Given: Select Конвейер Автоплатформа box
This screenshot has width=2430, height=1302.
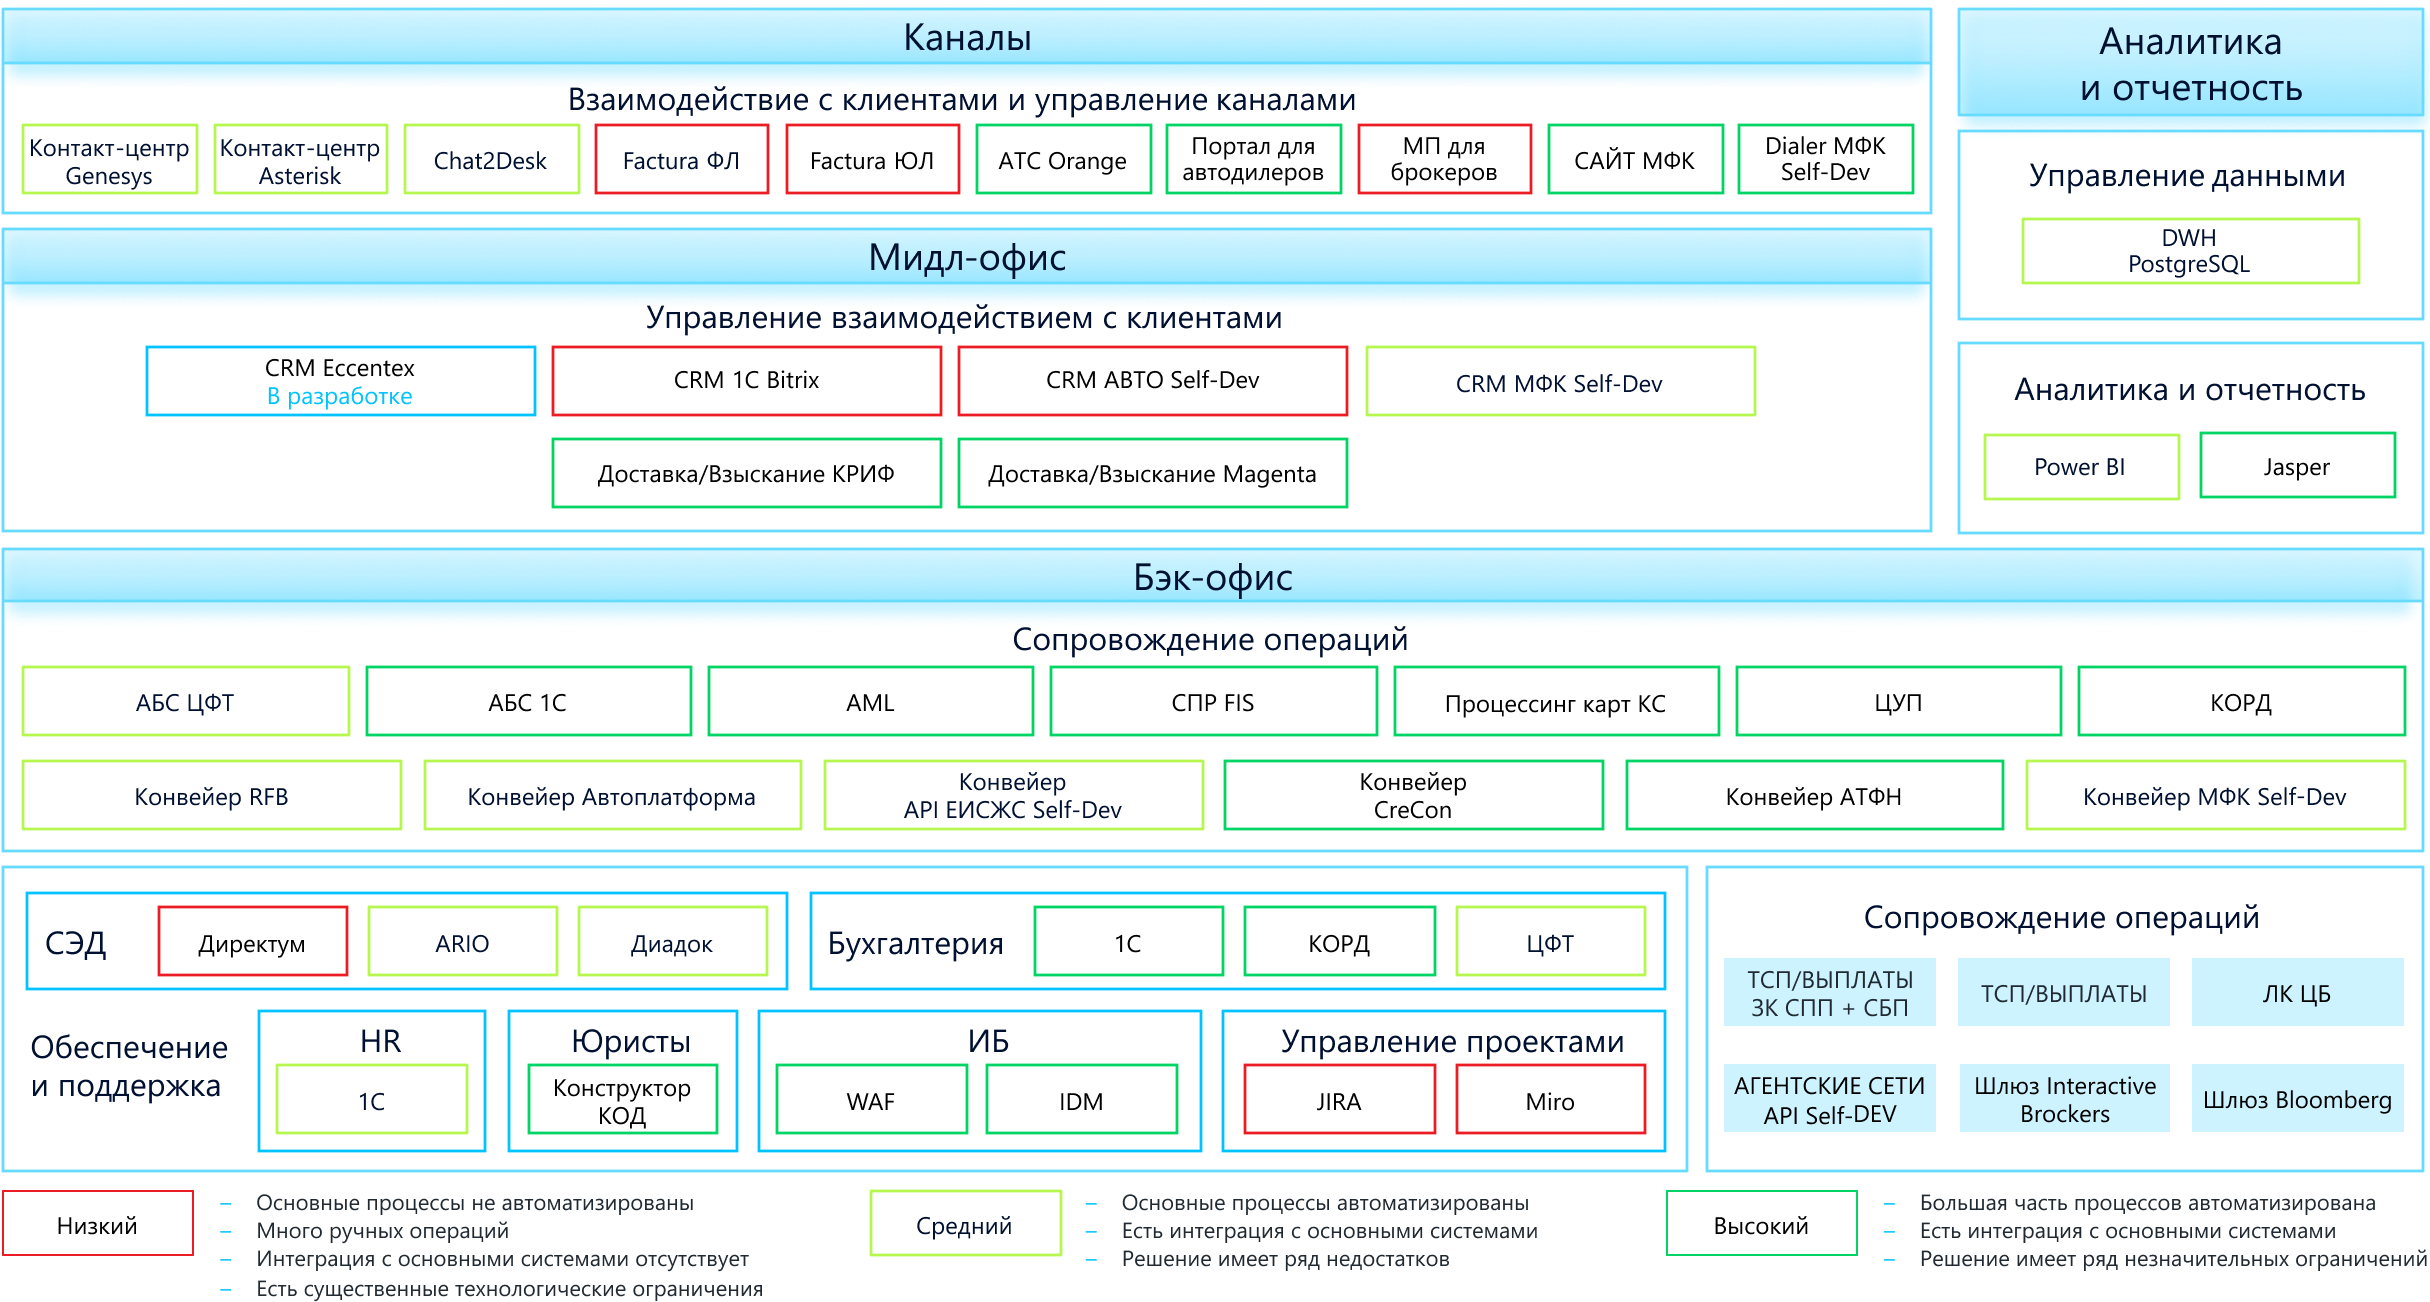Looking at the screenshot, I should pos(613,796).
